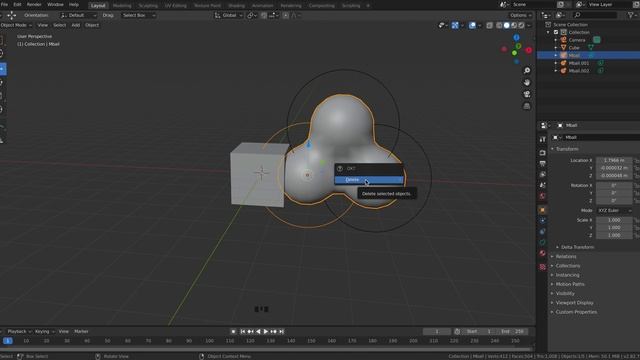Open the Edit menu

click(x=17, y=4)
